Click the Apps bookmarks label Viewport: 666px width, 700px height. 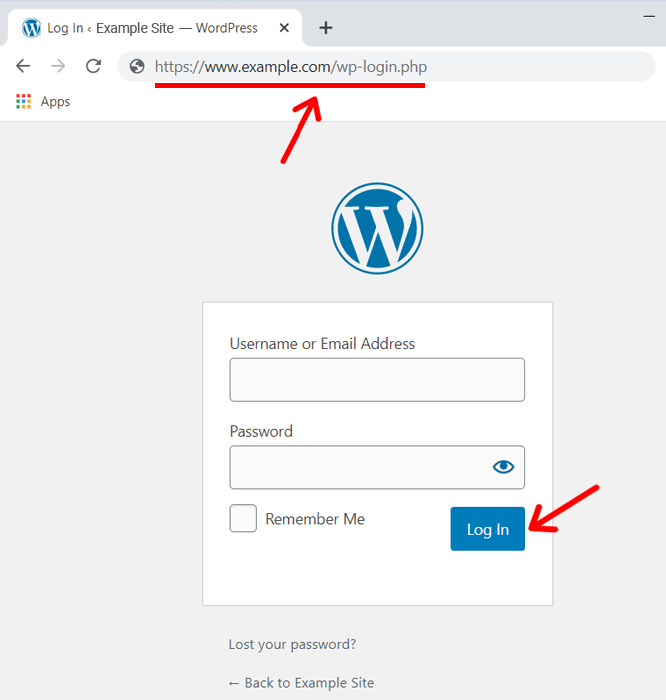click(x=55, y=102)
